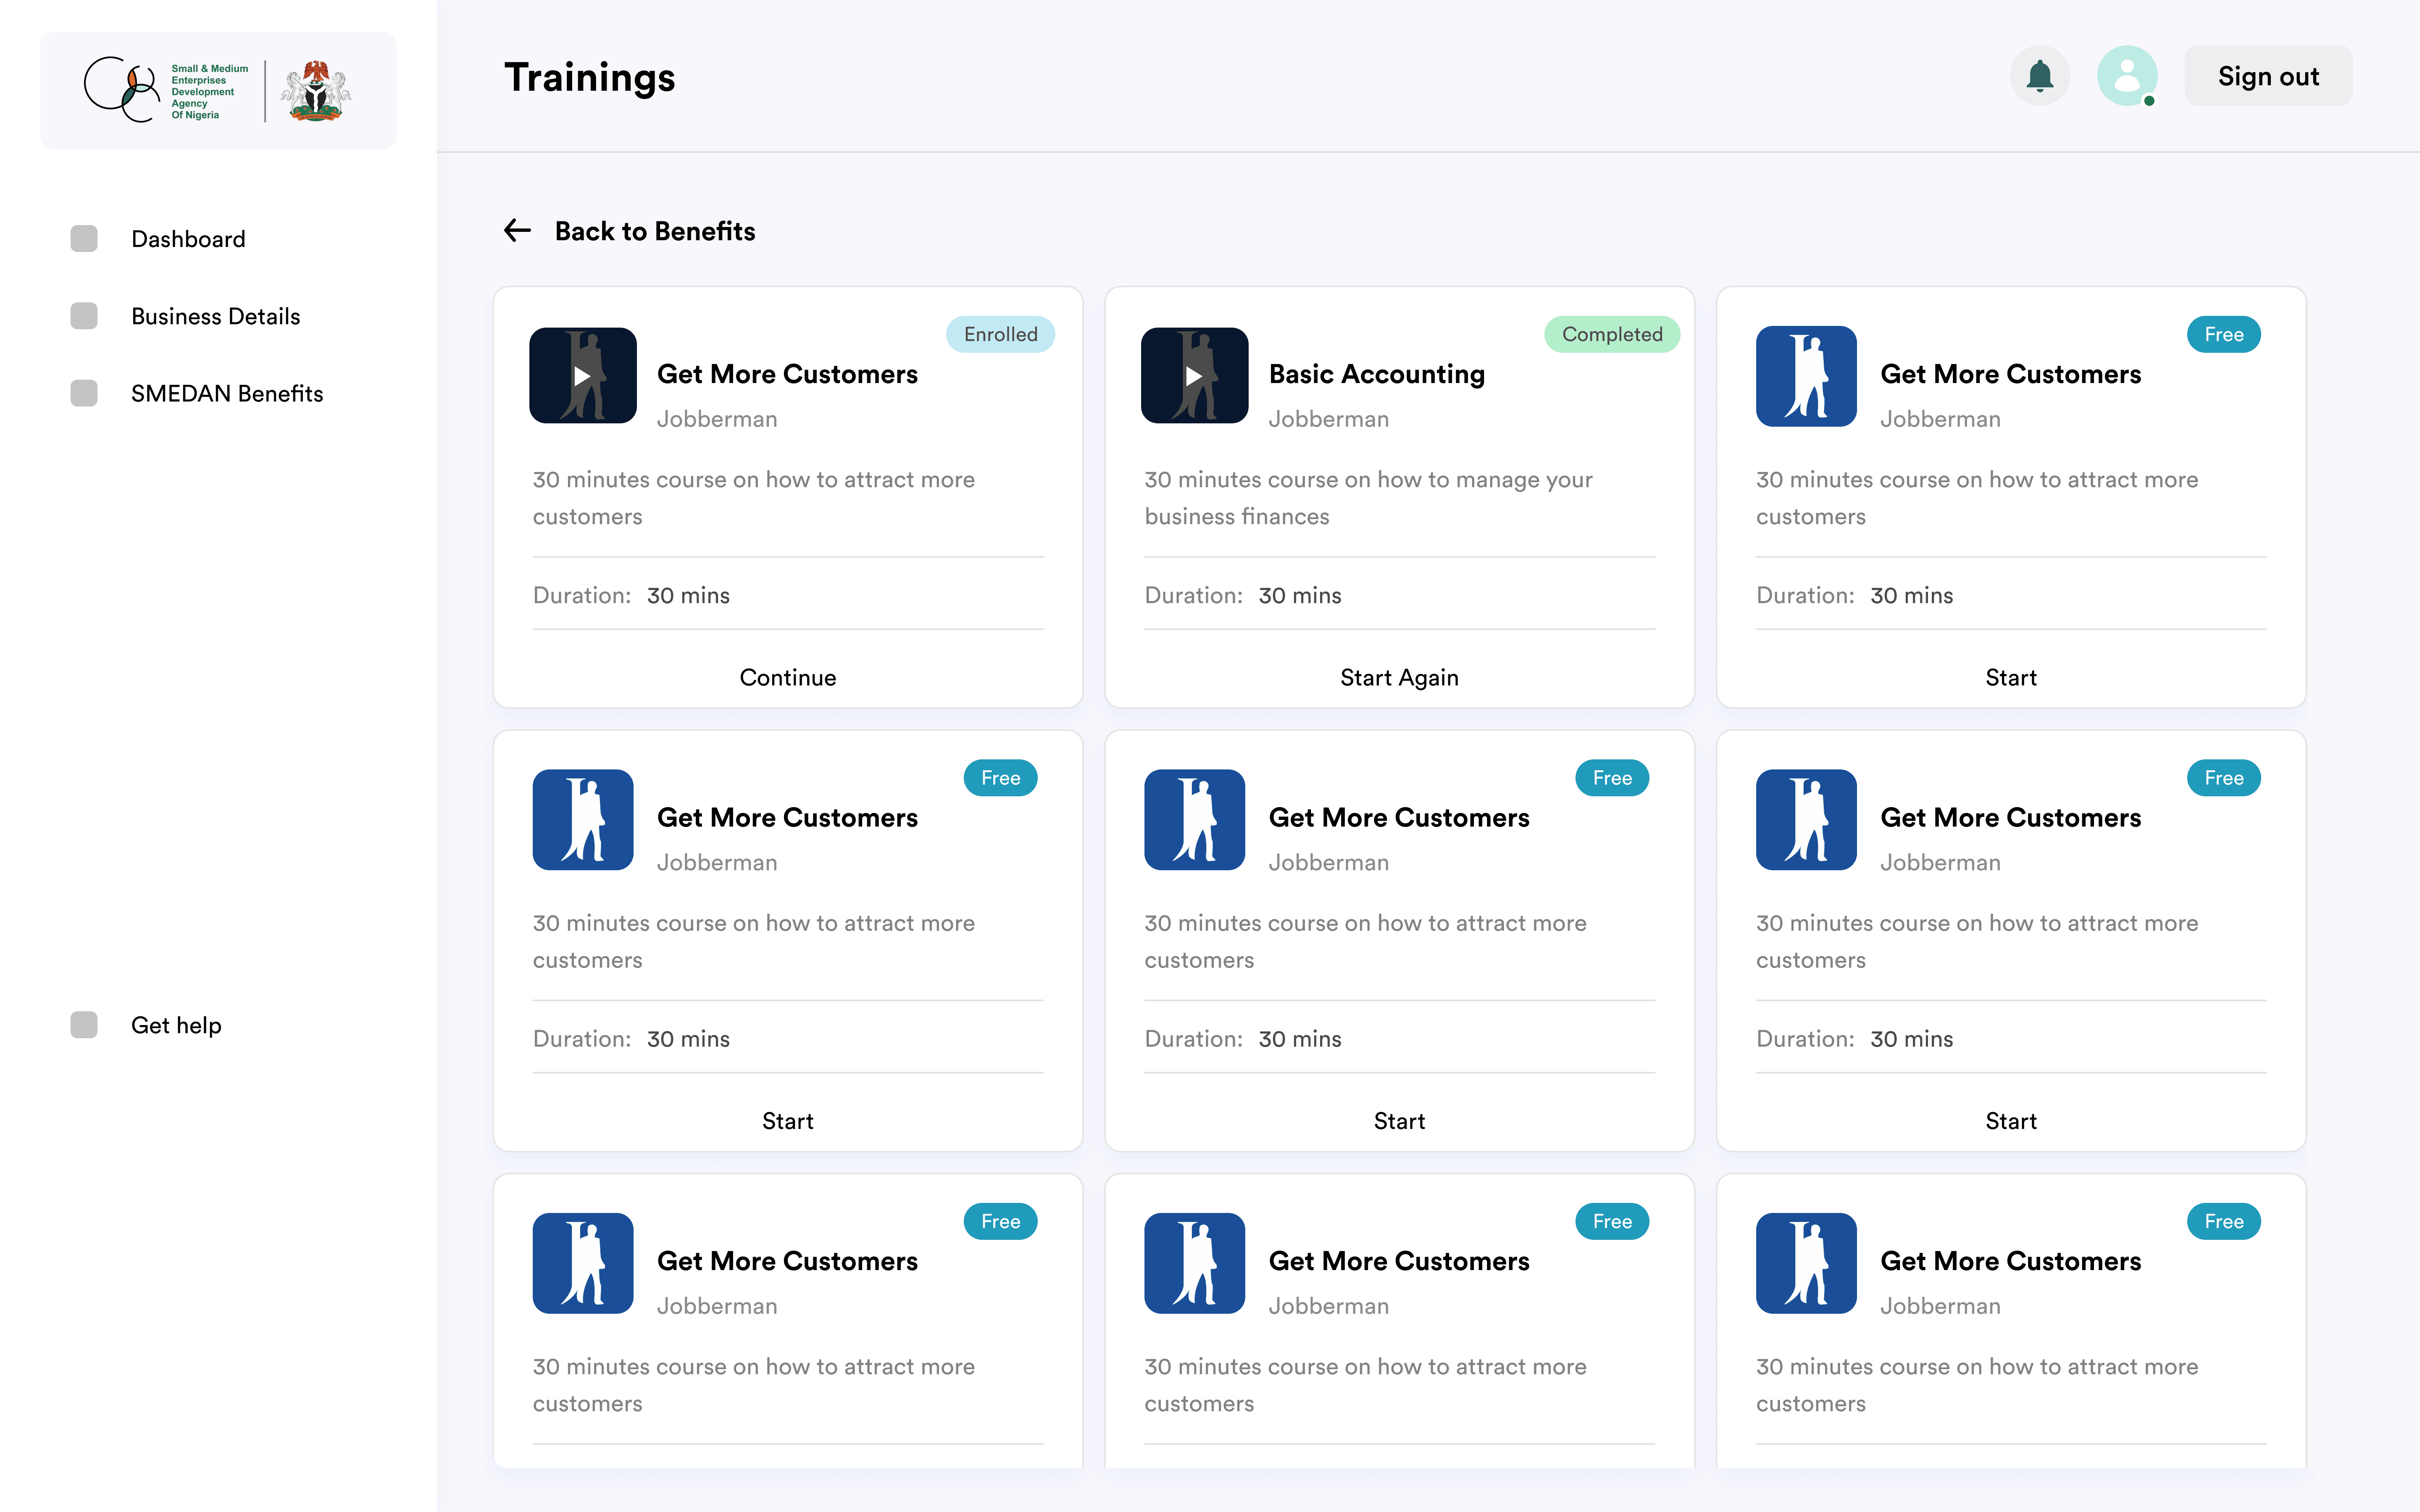This screenshot has height=1512, width=2420.
Task: Click the icon beside Get help
Action: 84,1025
